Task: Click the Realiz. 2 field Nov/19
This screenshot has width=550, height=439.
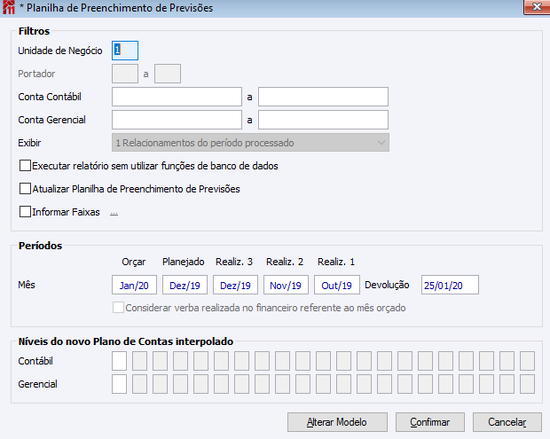Action: tap(286, 285)
